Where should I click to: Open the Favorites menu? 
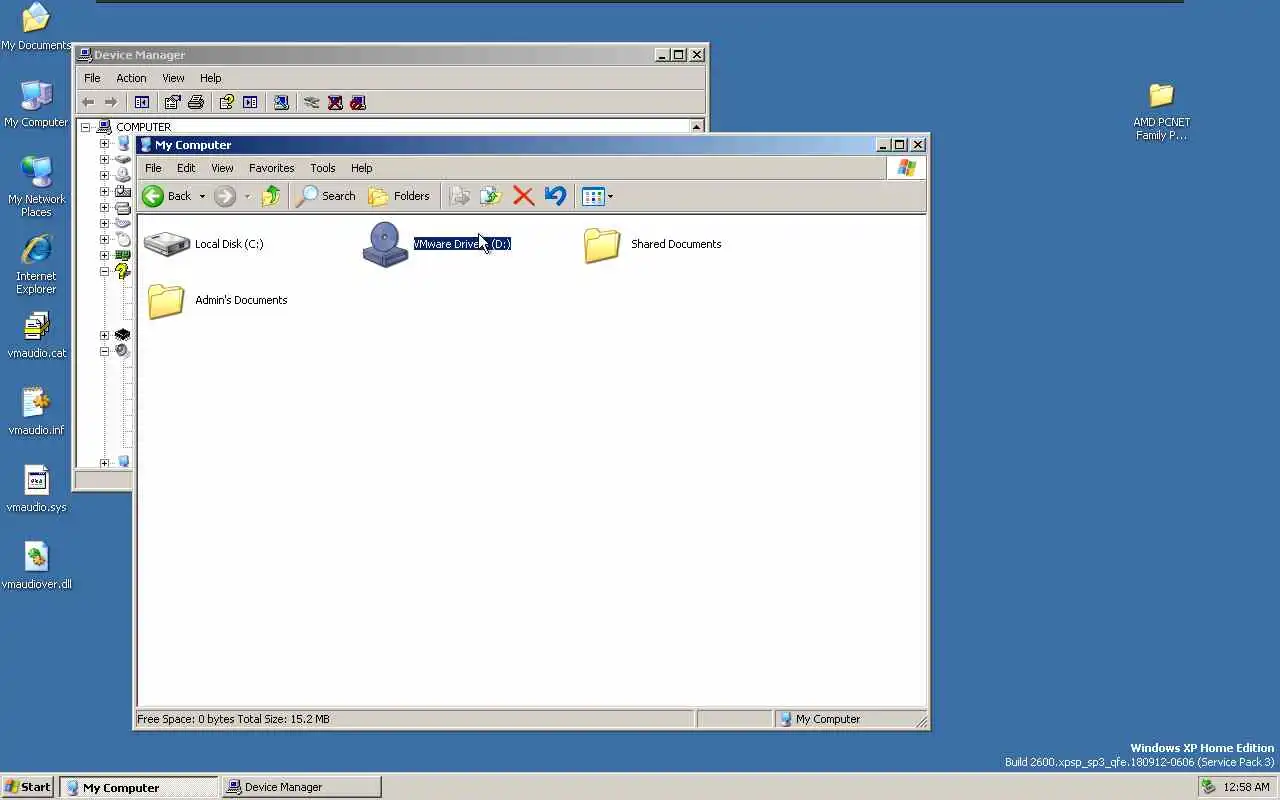coord(272,168)
